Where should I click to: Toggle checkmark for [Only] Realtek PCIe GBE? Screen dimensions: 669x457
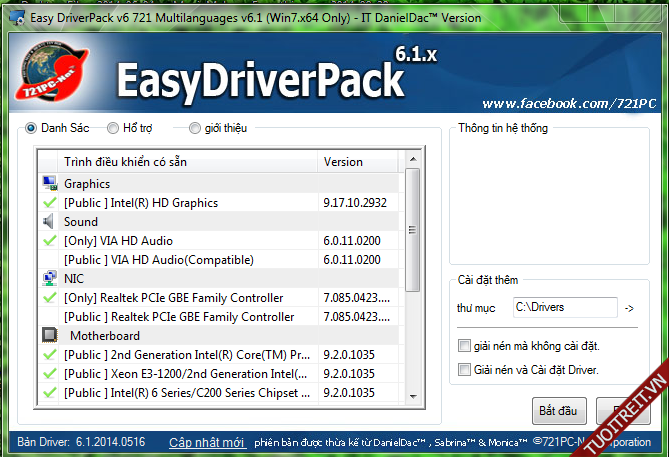pos(50,298)
